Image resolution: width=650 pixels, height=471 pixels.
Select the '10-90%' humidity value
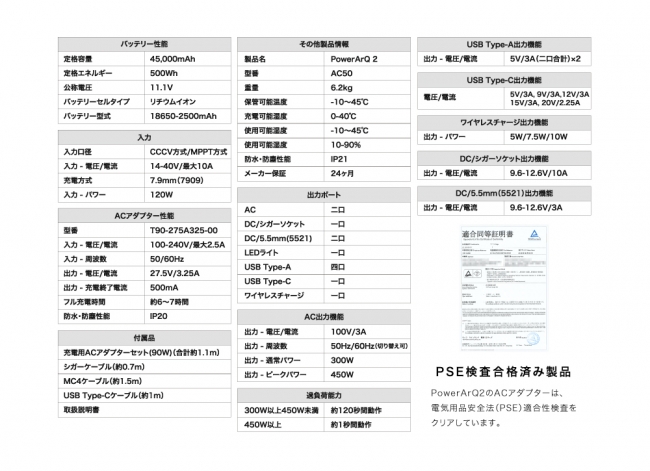click(346, 145)
